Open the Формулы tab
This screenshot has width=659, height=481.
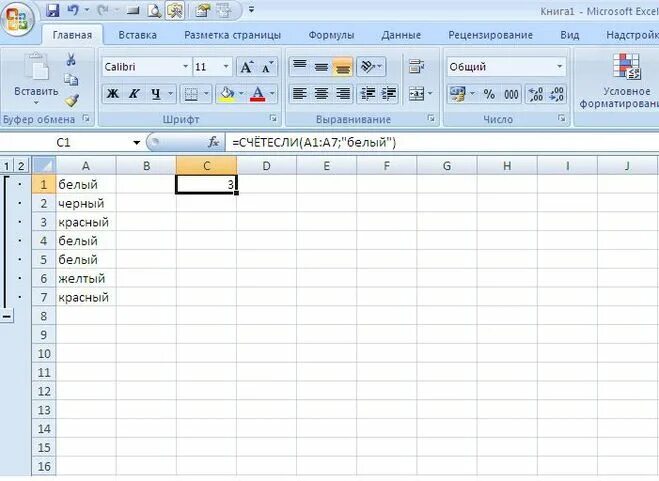[x=331, y=35]
